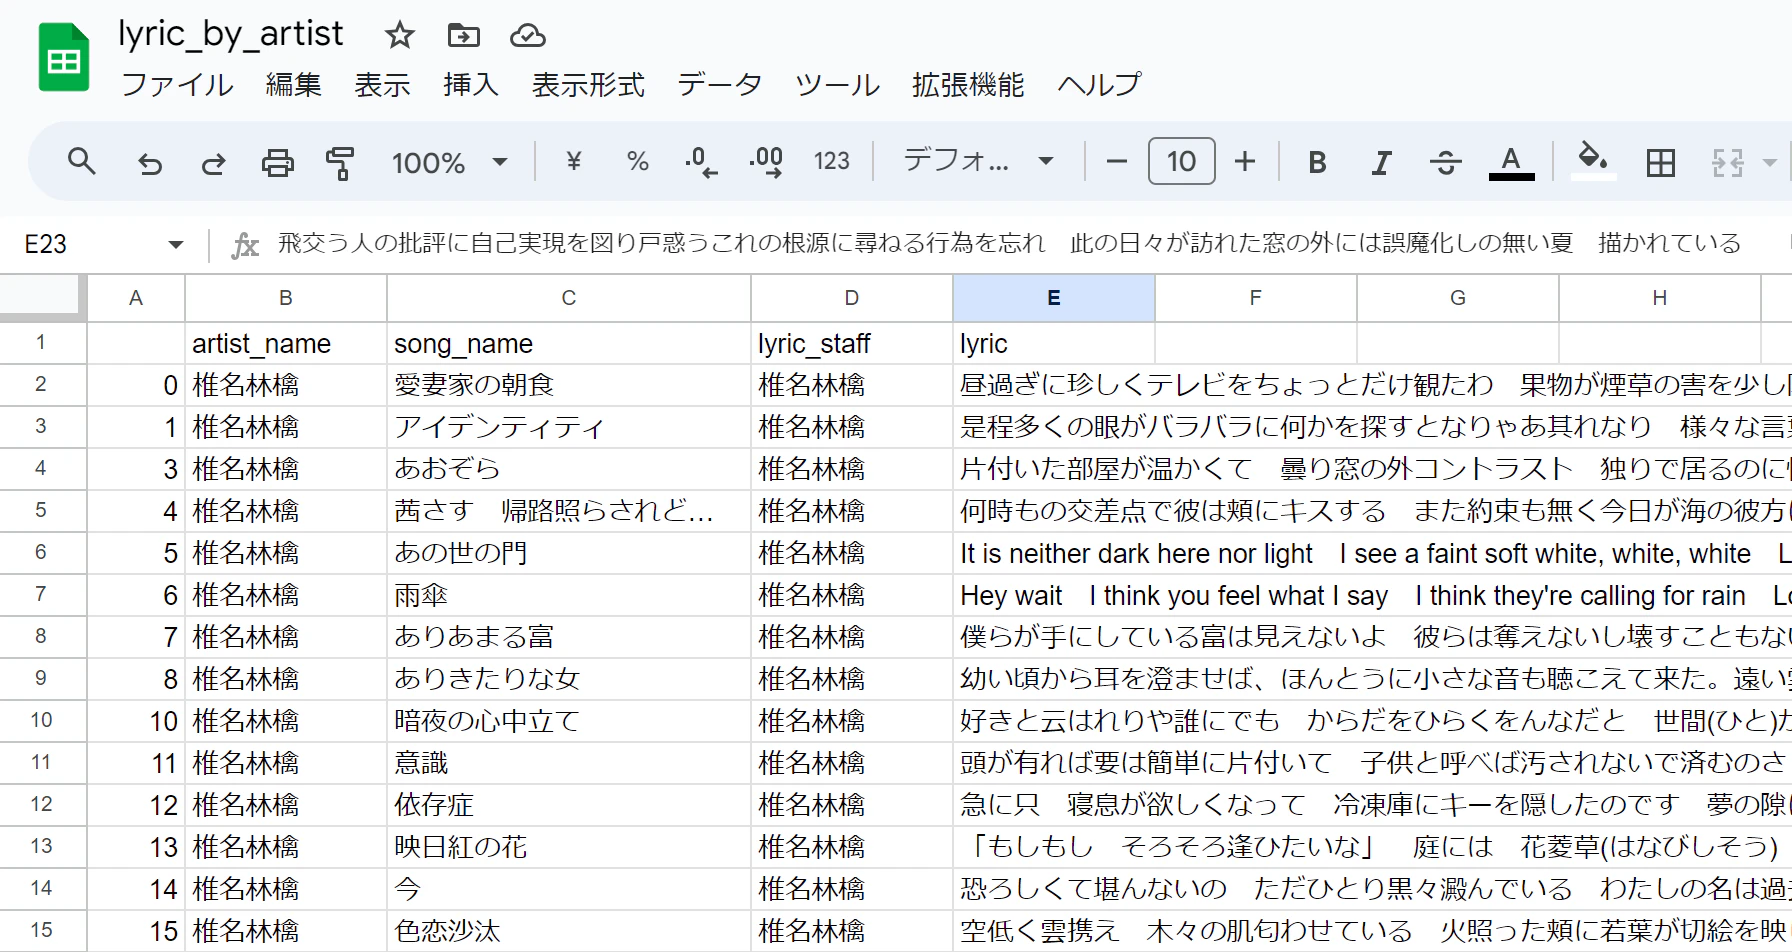Toggle strikethrough formatting
Image resolution: width=1792 pixels, height=952 pixels.
pos(1445,162)
